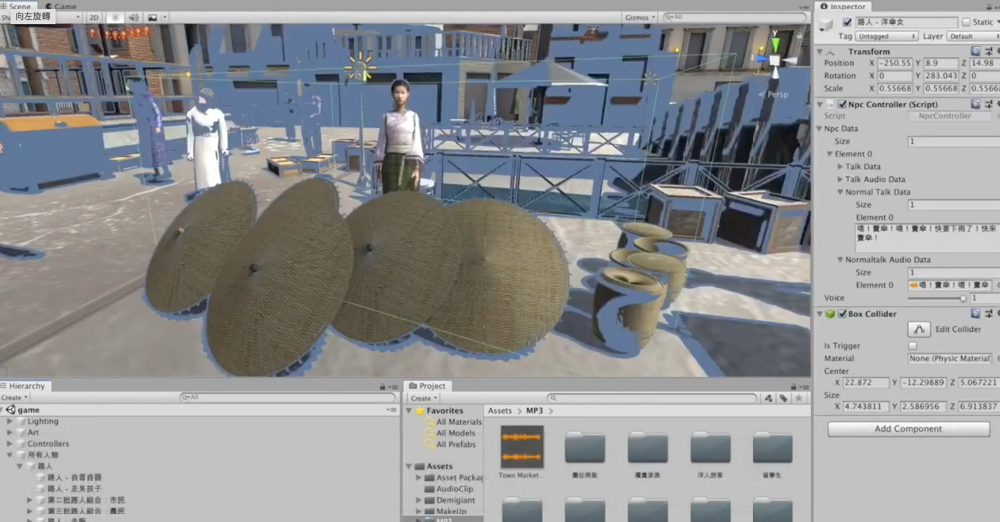Click the Add Component button
This screenshot has height=522, width=1000.
point(908,429)
